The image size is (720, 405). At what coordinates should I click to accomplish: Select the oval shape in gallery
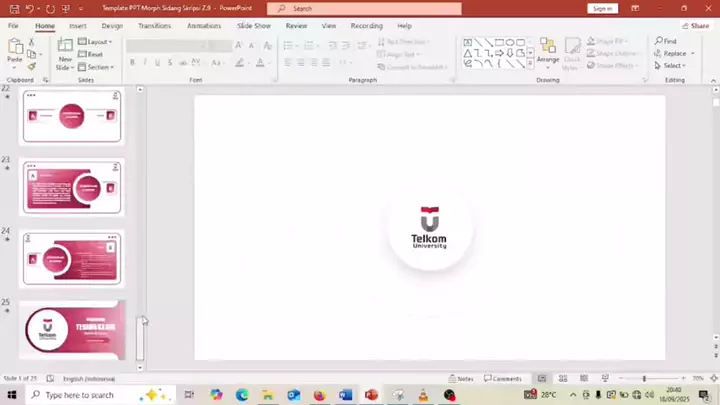[510, 42]
